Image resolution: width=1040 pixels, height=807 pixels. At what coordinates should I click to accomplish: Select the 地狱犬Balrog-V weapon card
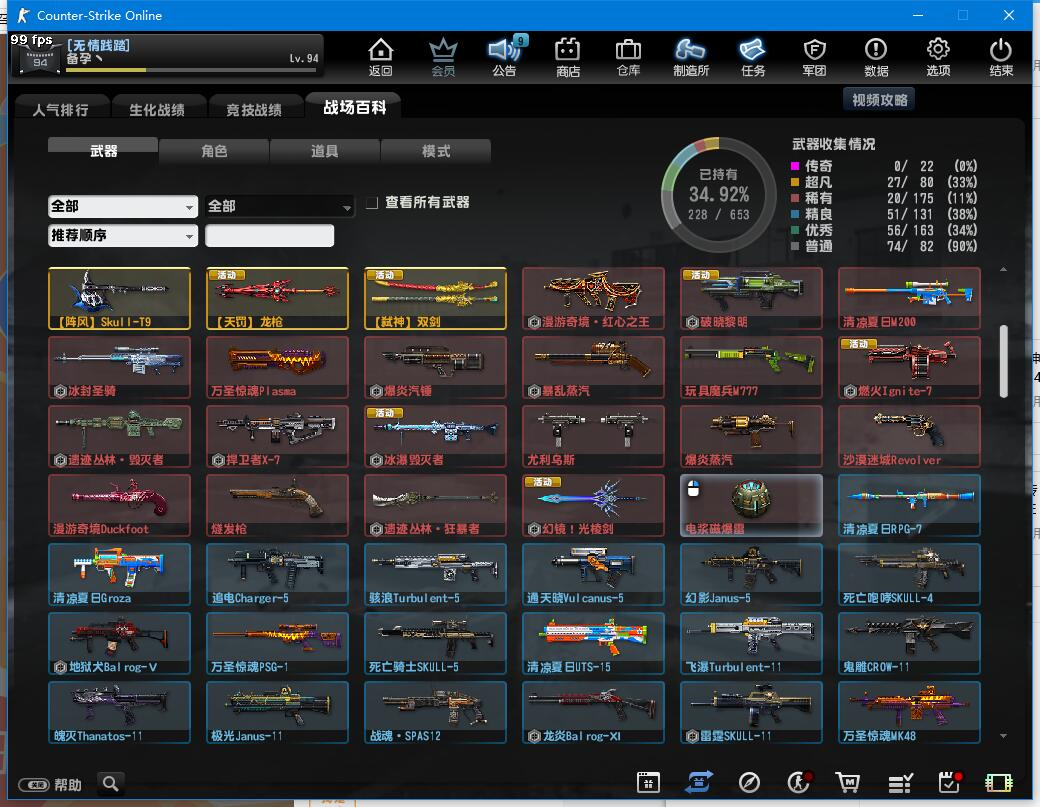[119, 643]
